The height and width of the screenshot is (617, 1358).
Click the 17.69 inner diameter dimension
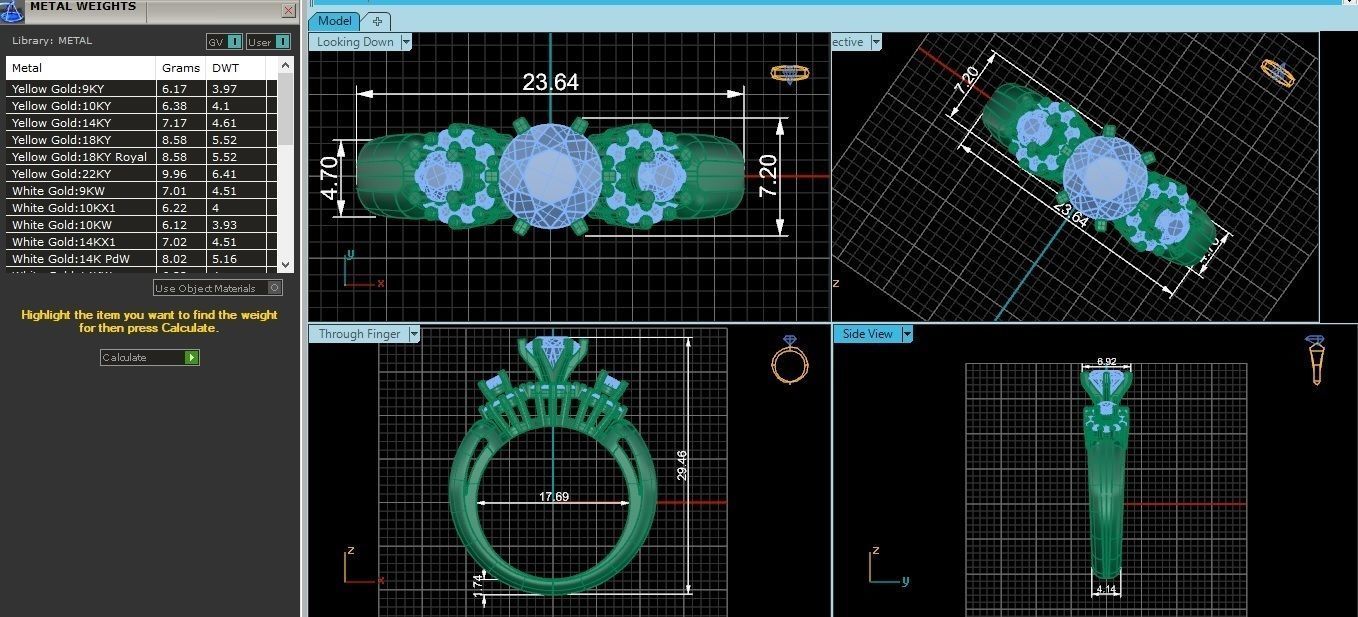pyautogui.click(x=554, y=496)
